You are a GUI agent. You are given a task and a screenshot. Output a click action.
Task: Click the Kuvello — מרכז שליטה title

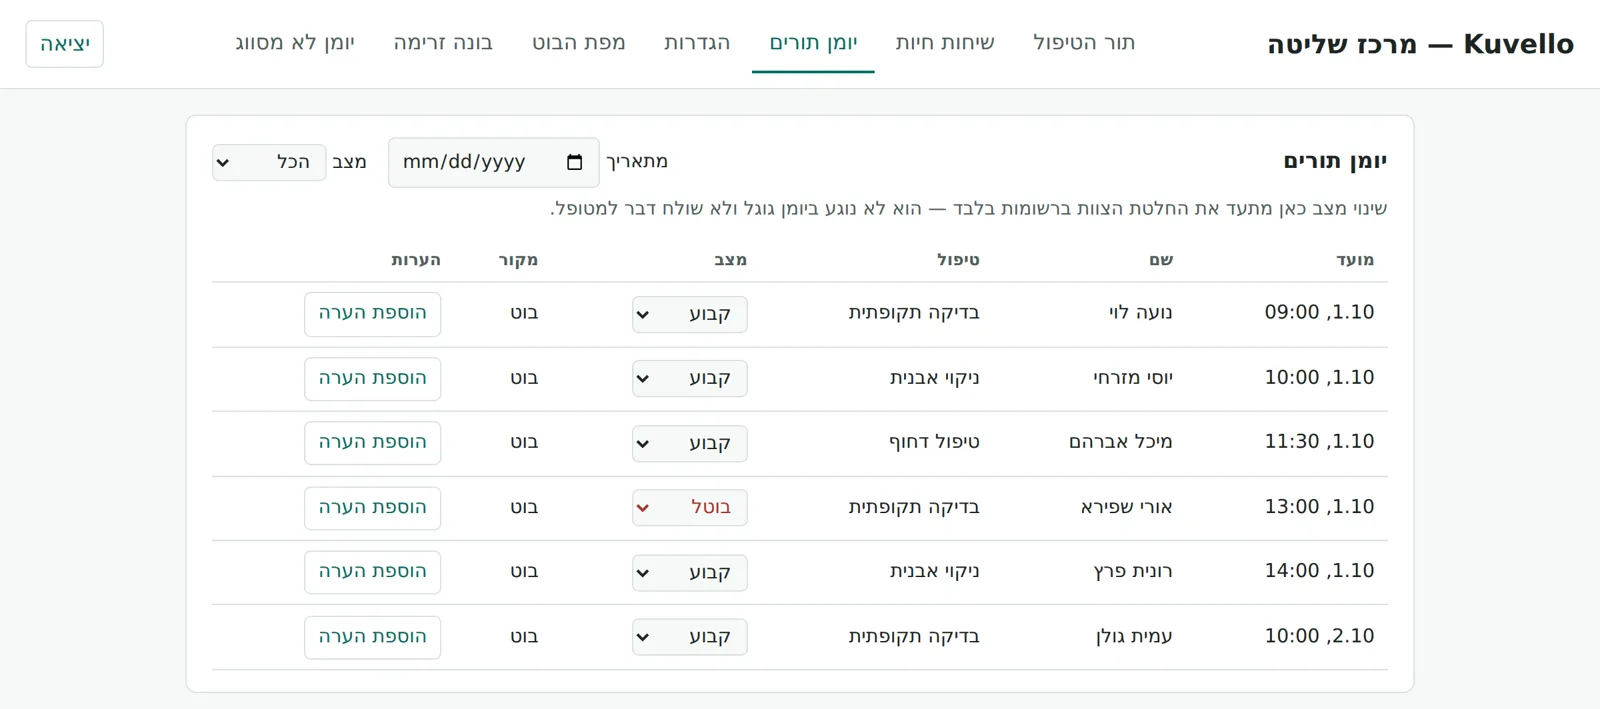(1420, 44)
